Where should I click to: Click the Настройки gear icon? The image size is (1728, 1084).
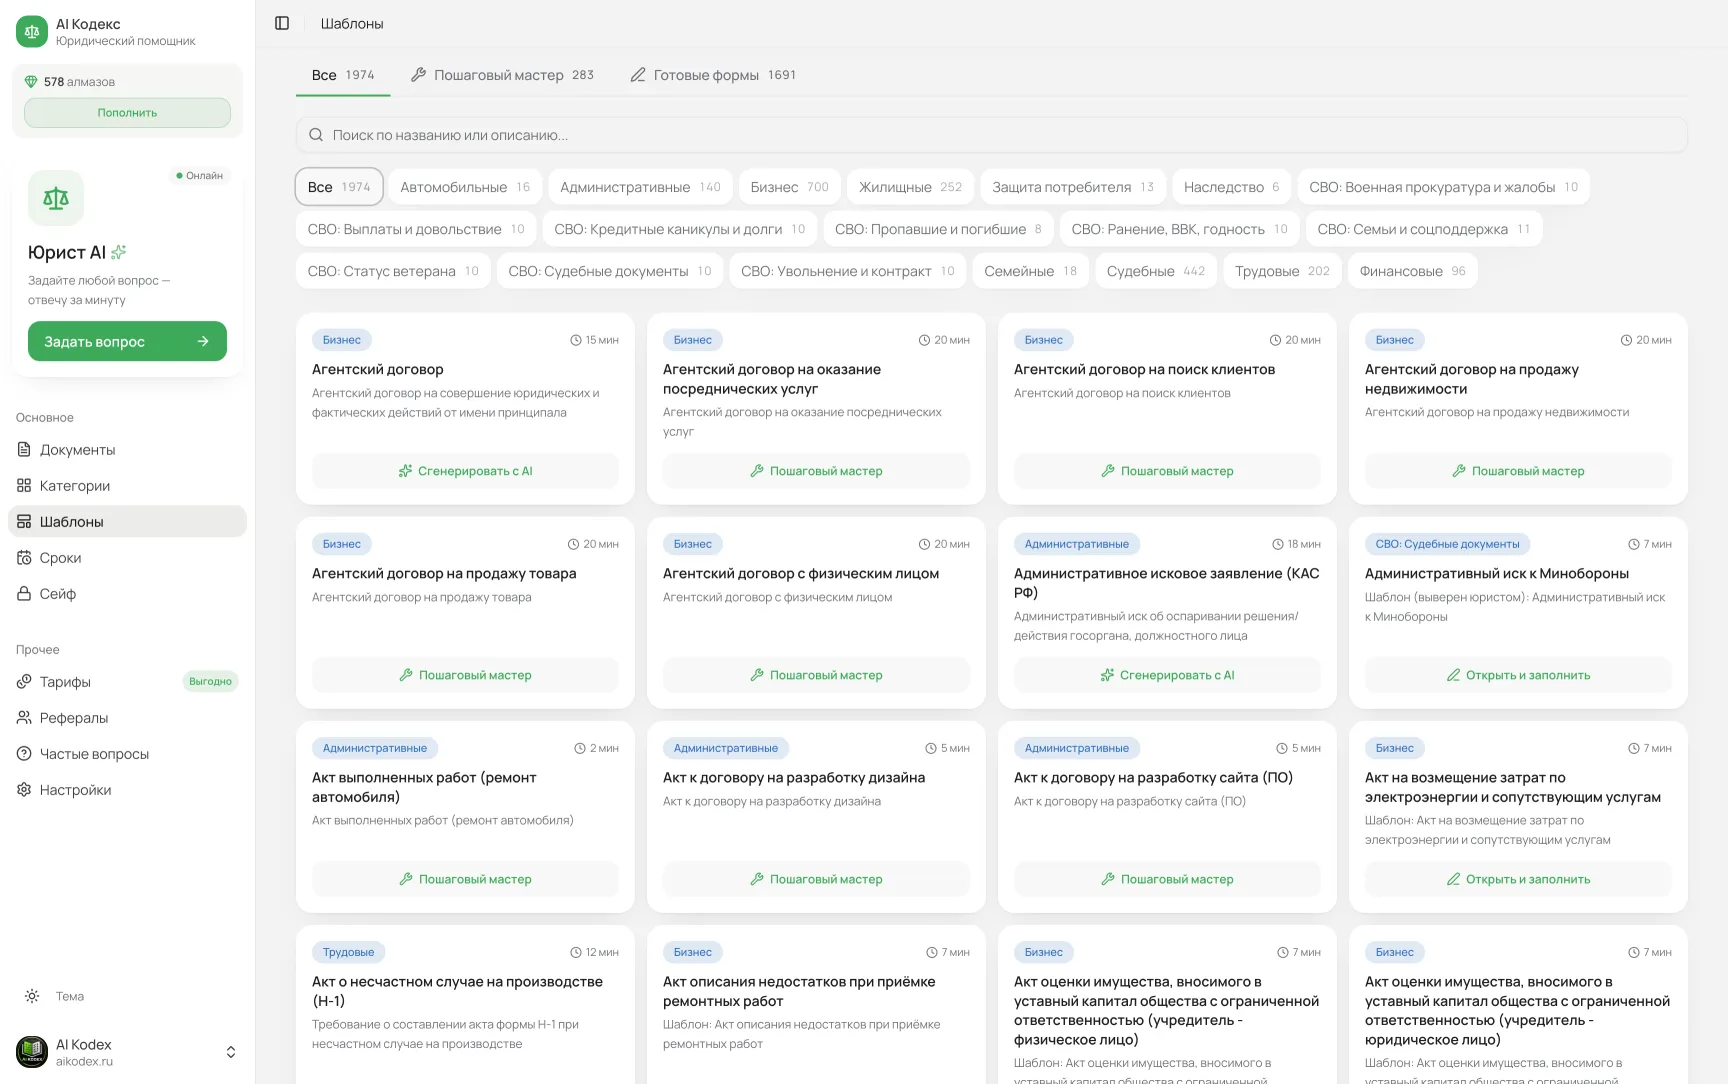(x=24, y=790)
